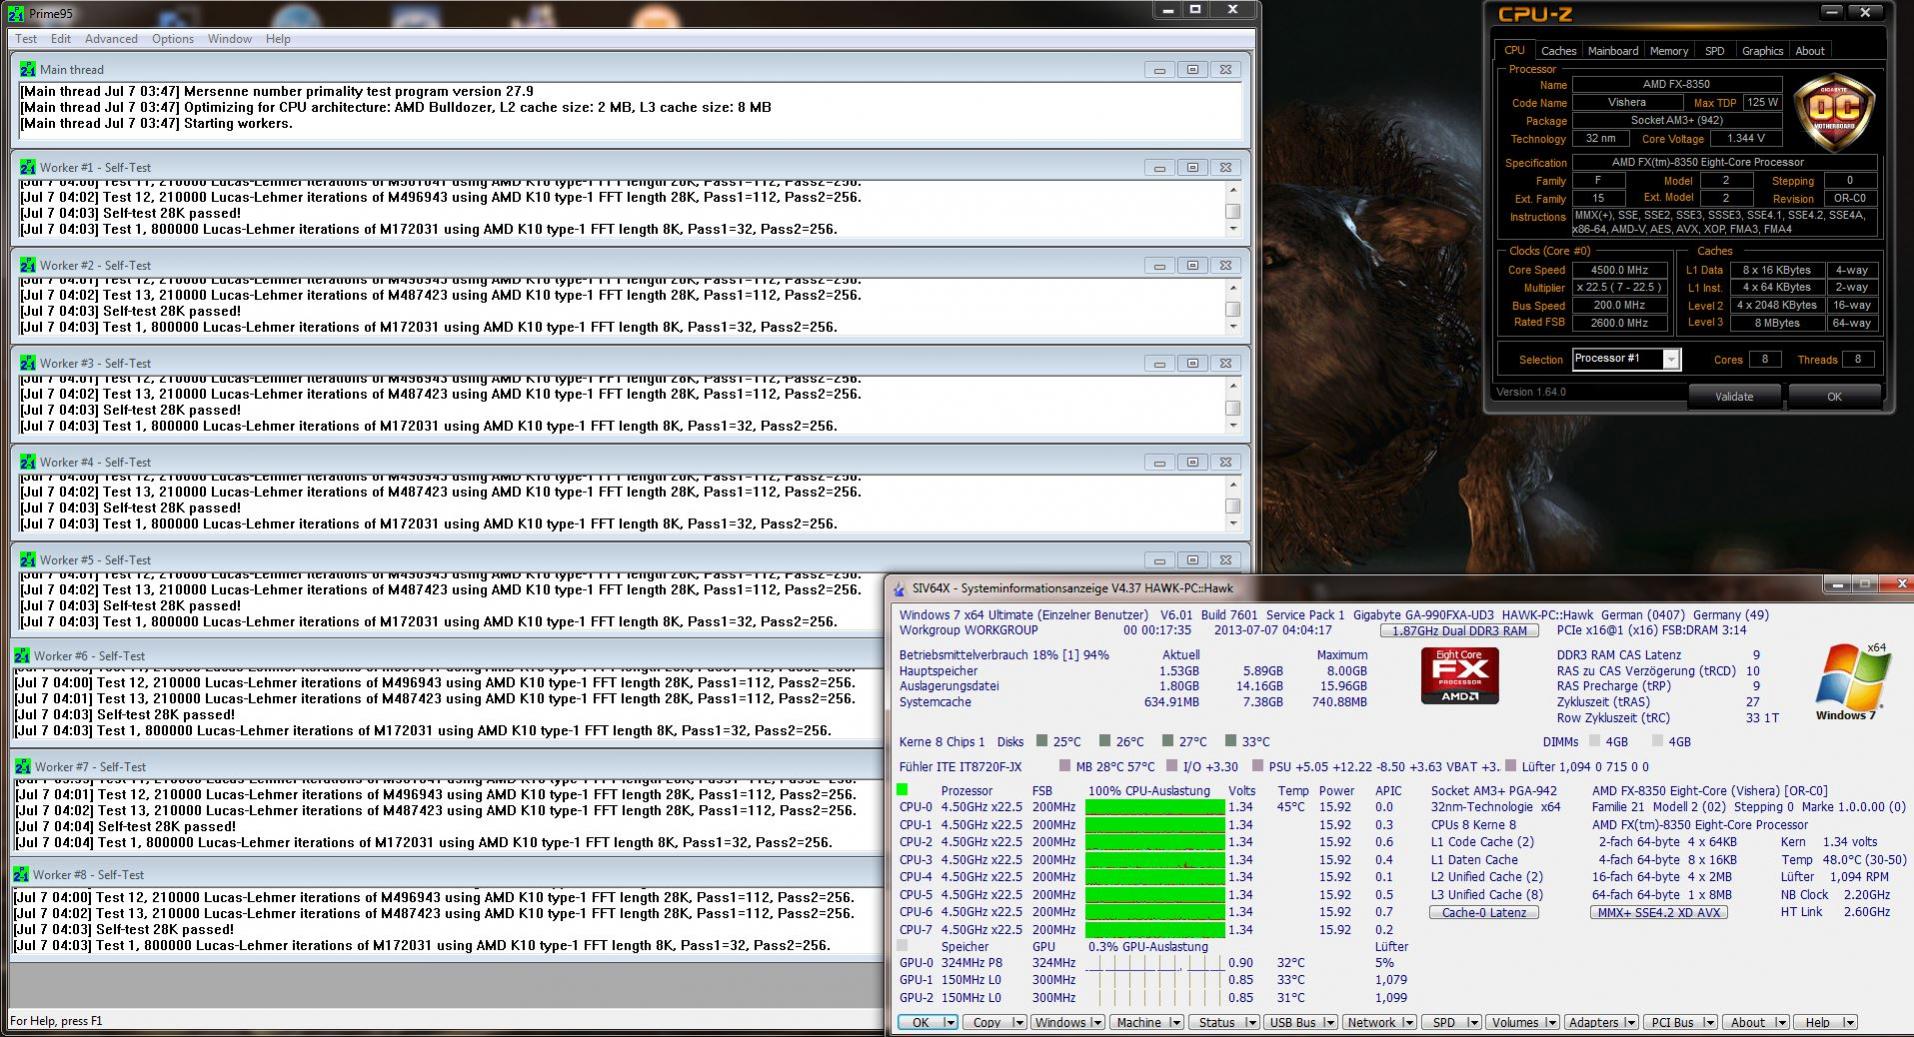This screenshot has width=1914, height=1037.
Task: Click the CPU-0 green load bar in SIV
Action: point(1155,807)
